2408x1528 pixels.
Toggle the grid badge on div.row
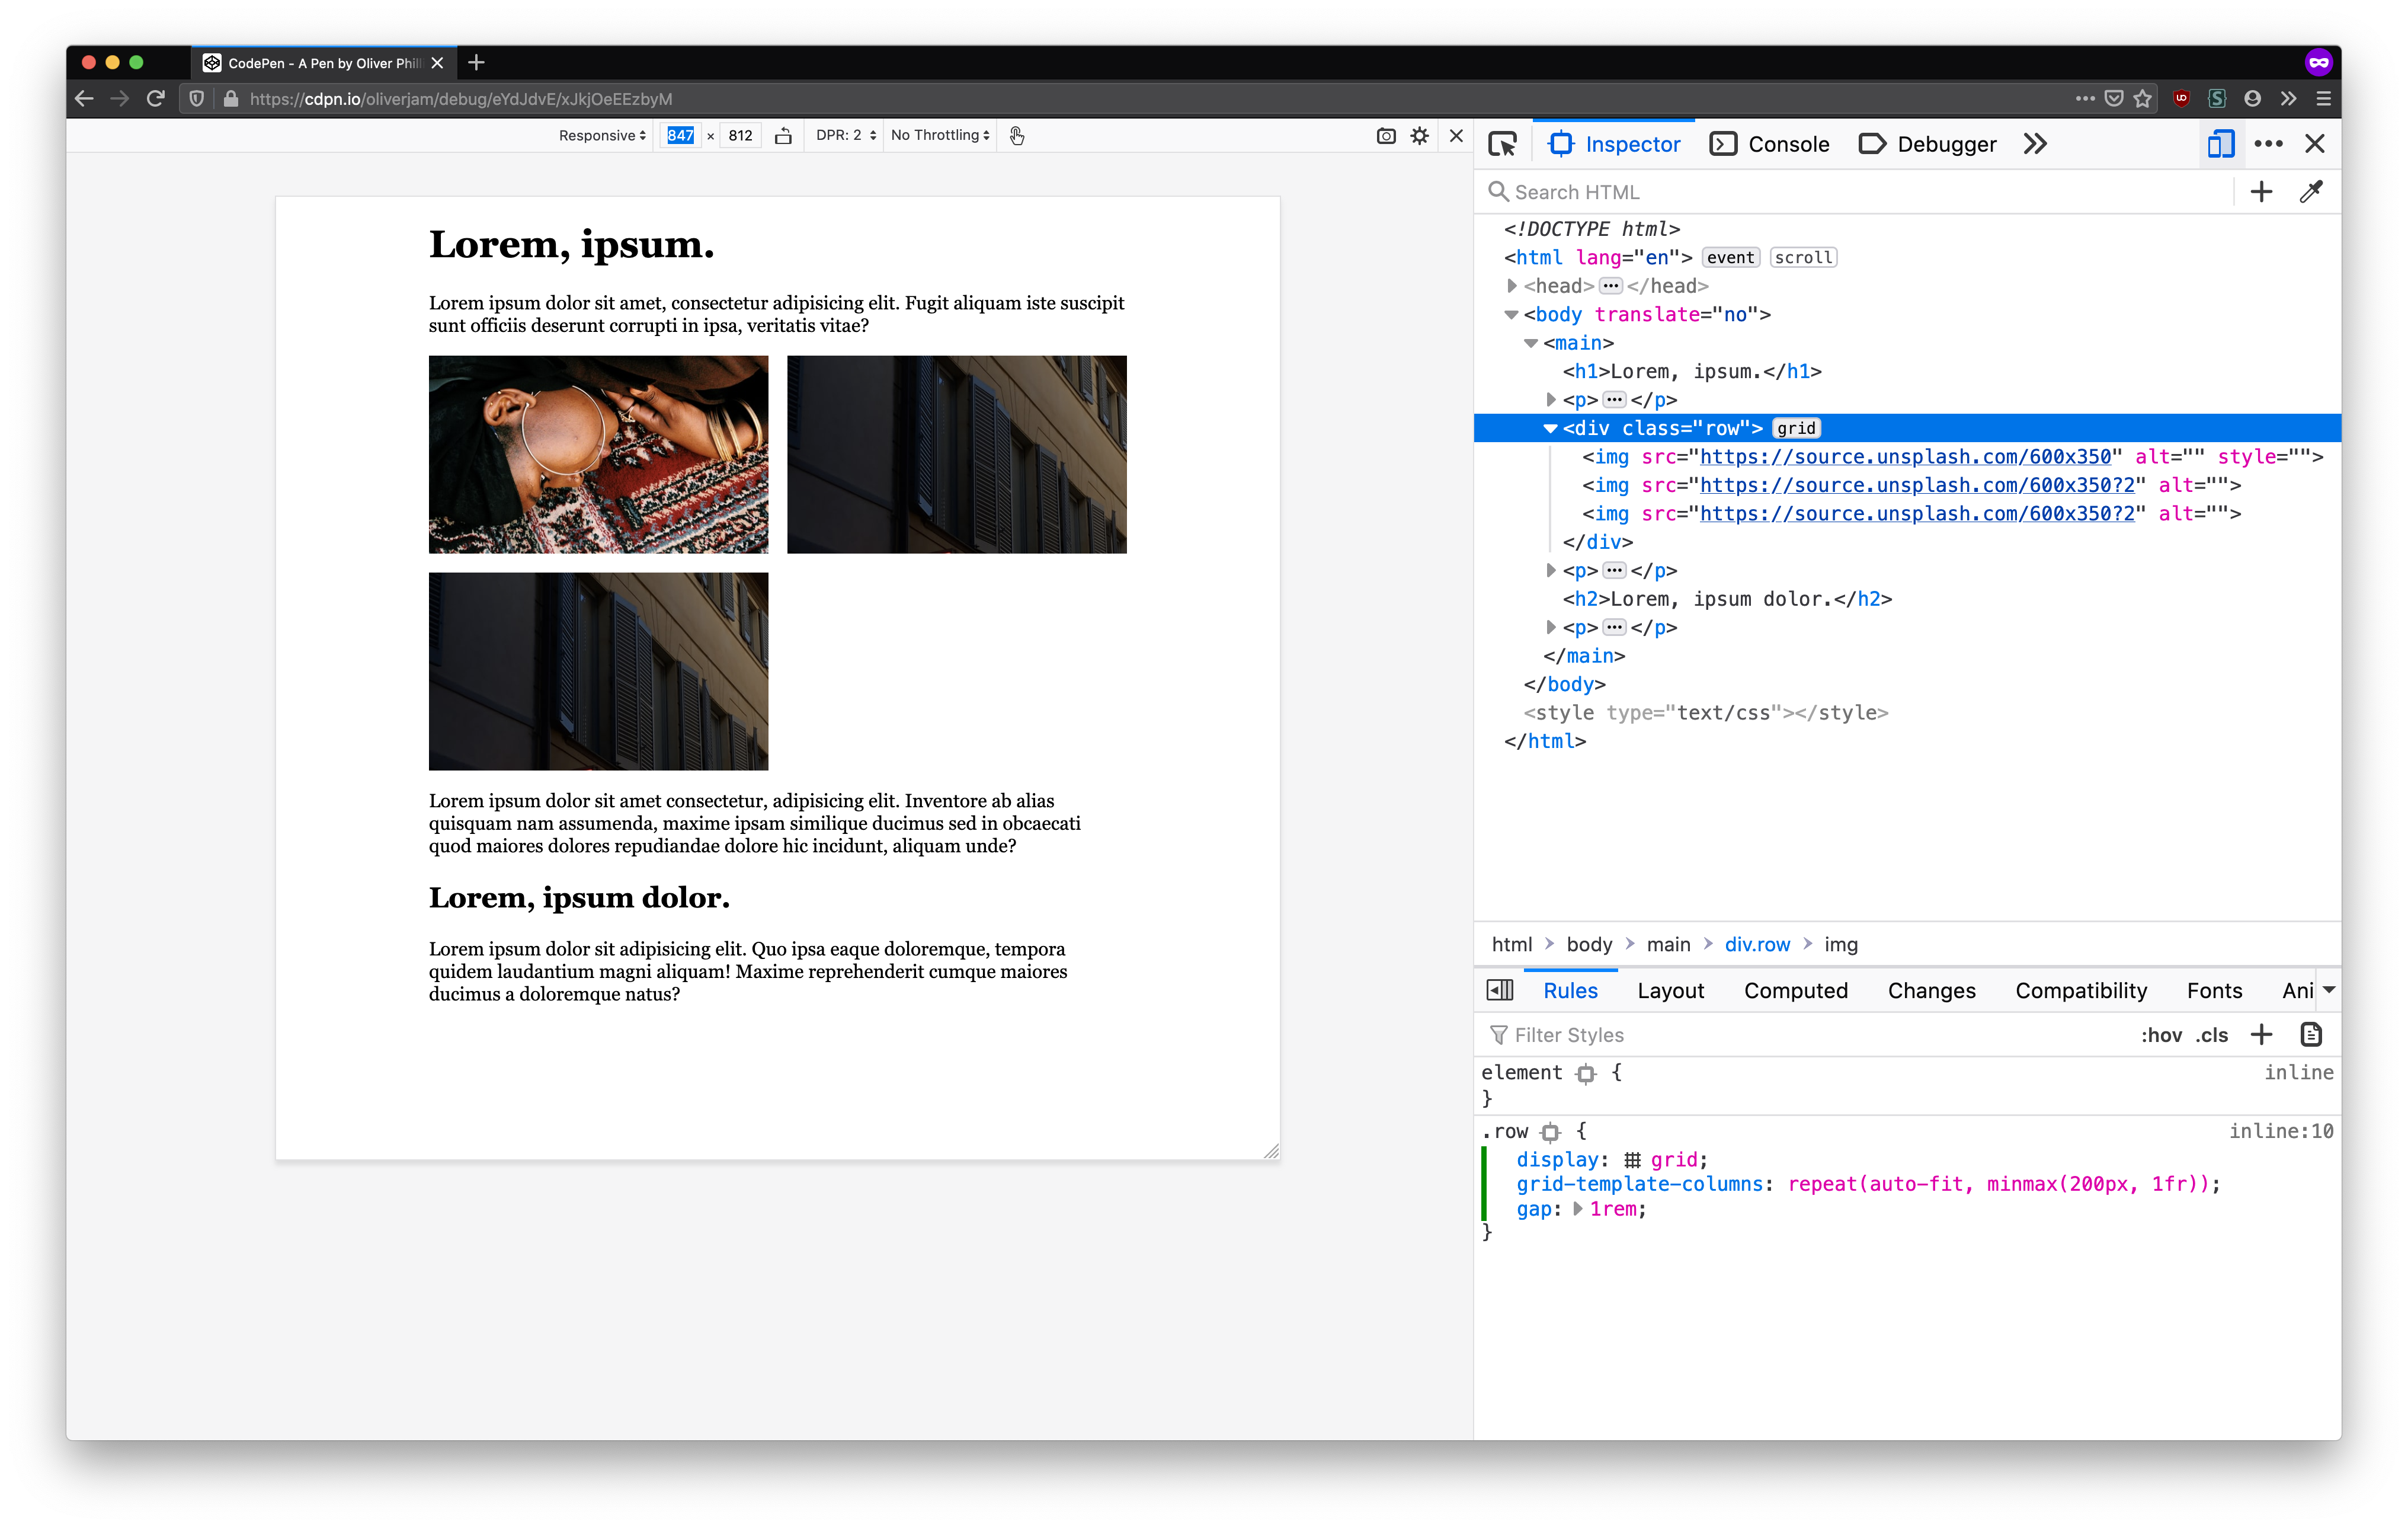(x=1796, y=428)
